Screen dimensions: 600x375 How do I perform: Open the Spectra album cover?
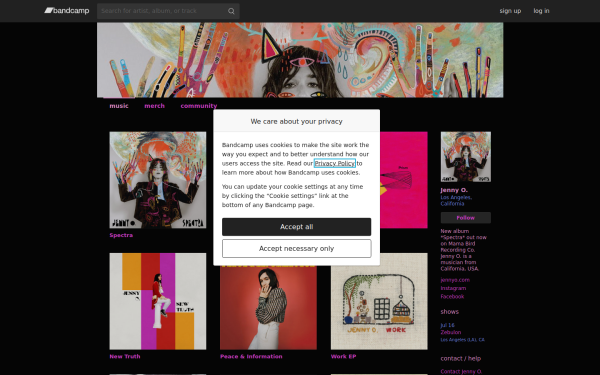point(158,180)
